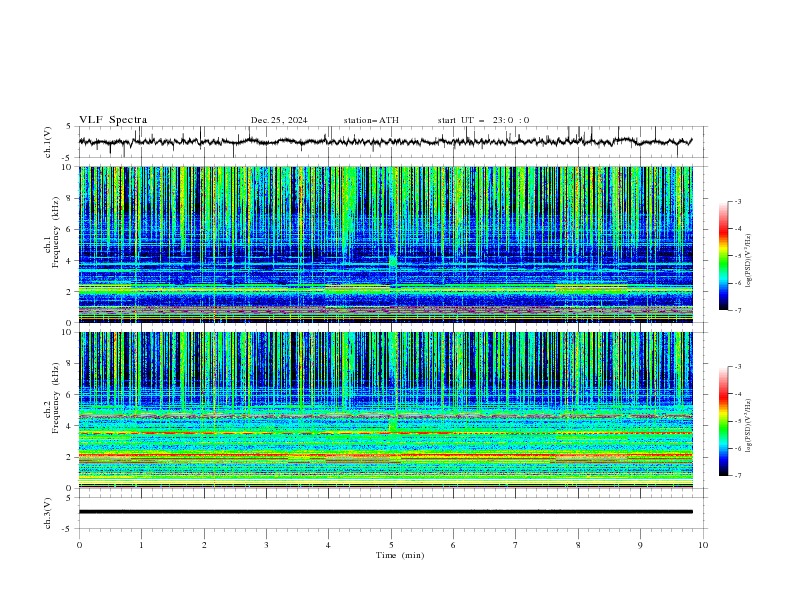Click the time axis tick label "1"
792x612 pixels.
141,545
